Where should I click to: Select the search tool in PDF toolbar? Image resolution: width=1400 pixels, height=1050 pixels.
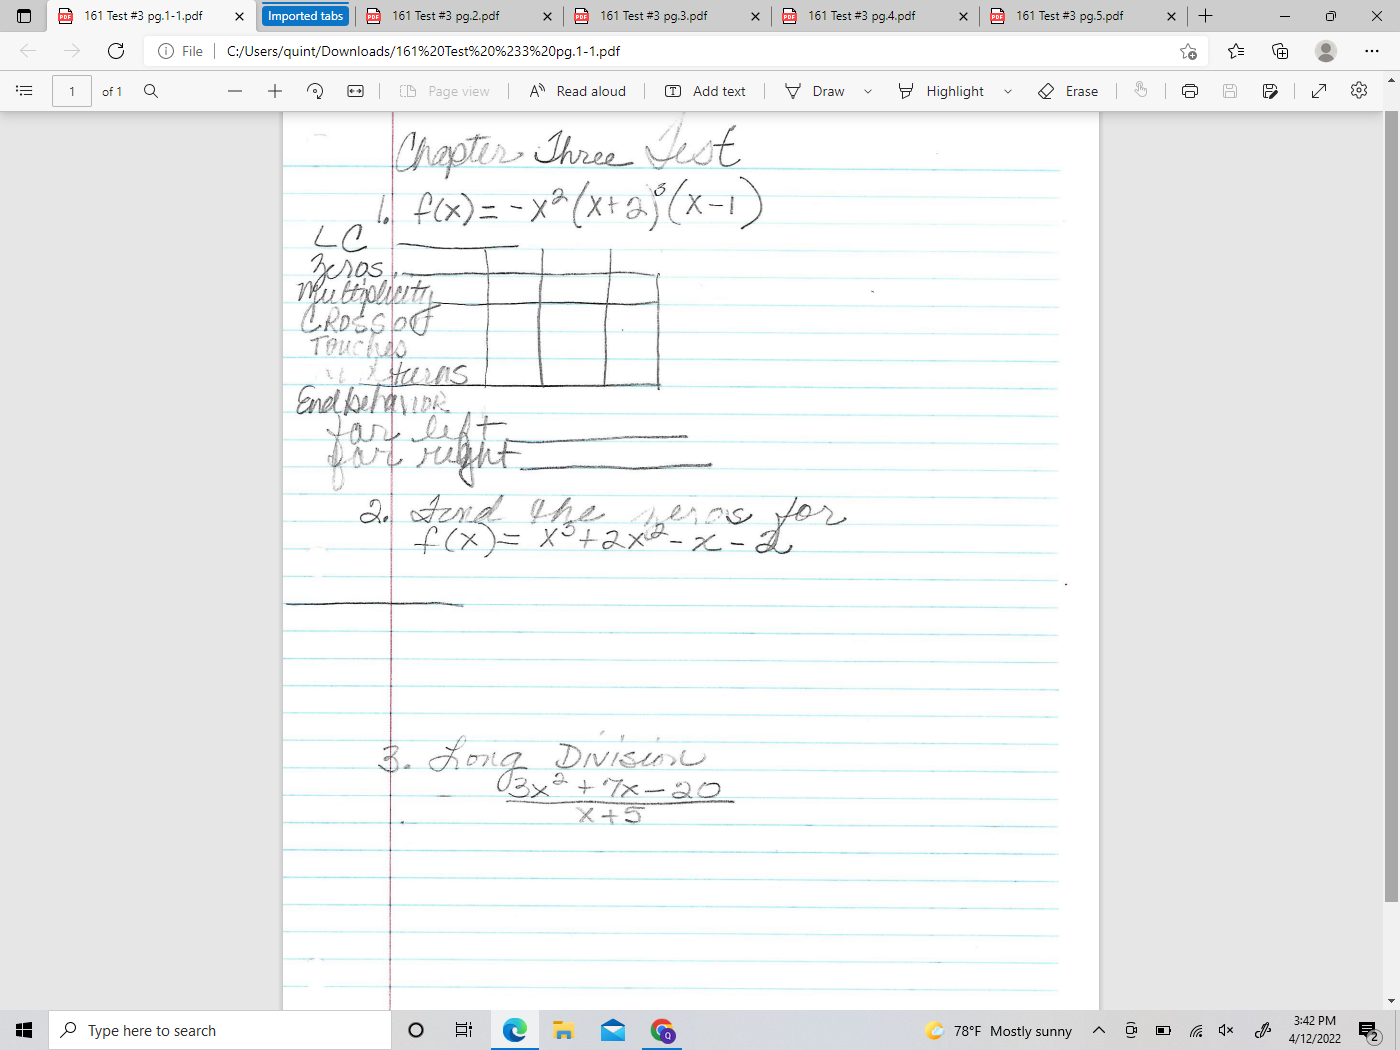pos(150,90)
